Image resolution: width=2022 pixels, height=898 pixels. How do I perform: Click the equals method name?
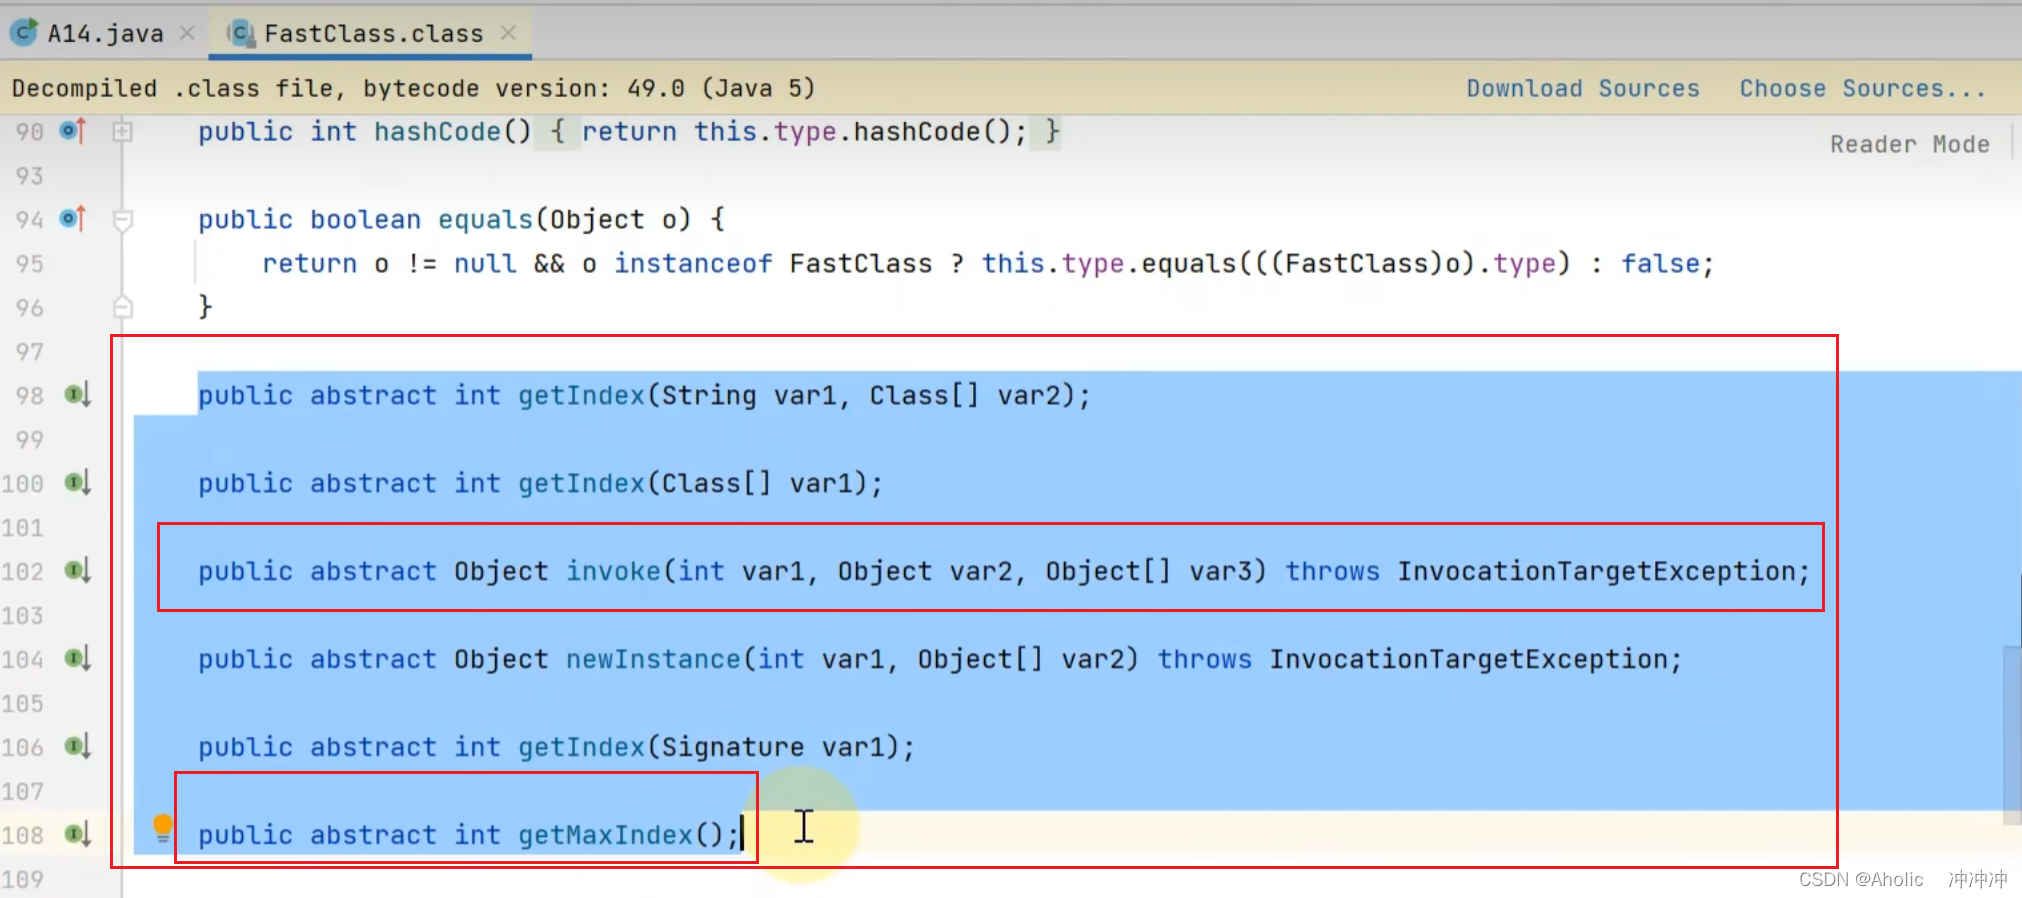pyautogui.click(x=485, y=219)
